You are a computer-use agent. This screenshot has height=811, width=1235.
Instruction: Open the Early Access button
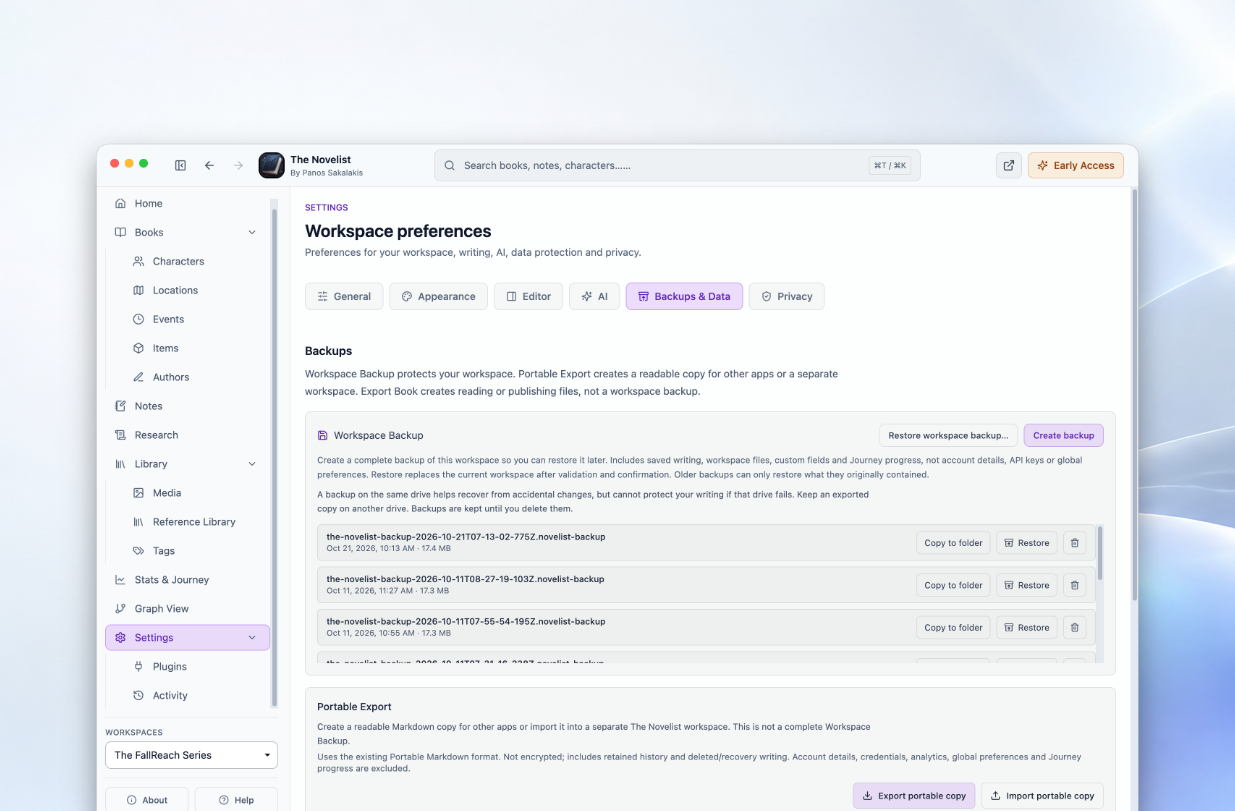pos(1075,165)
